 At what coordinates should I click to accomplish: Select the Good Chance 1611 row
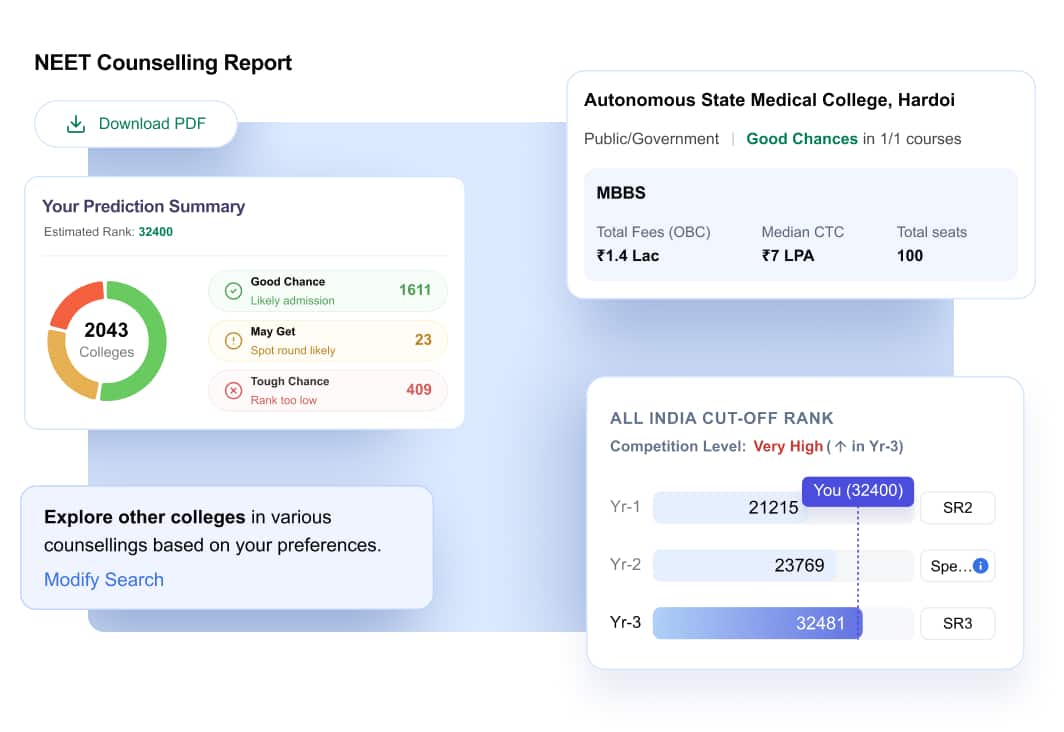tap(328, 291)
